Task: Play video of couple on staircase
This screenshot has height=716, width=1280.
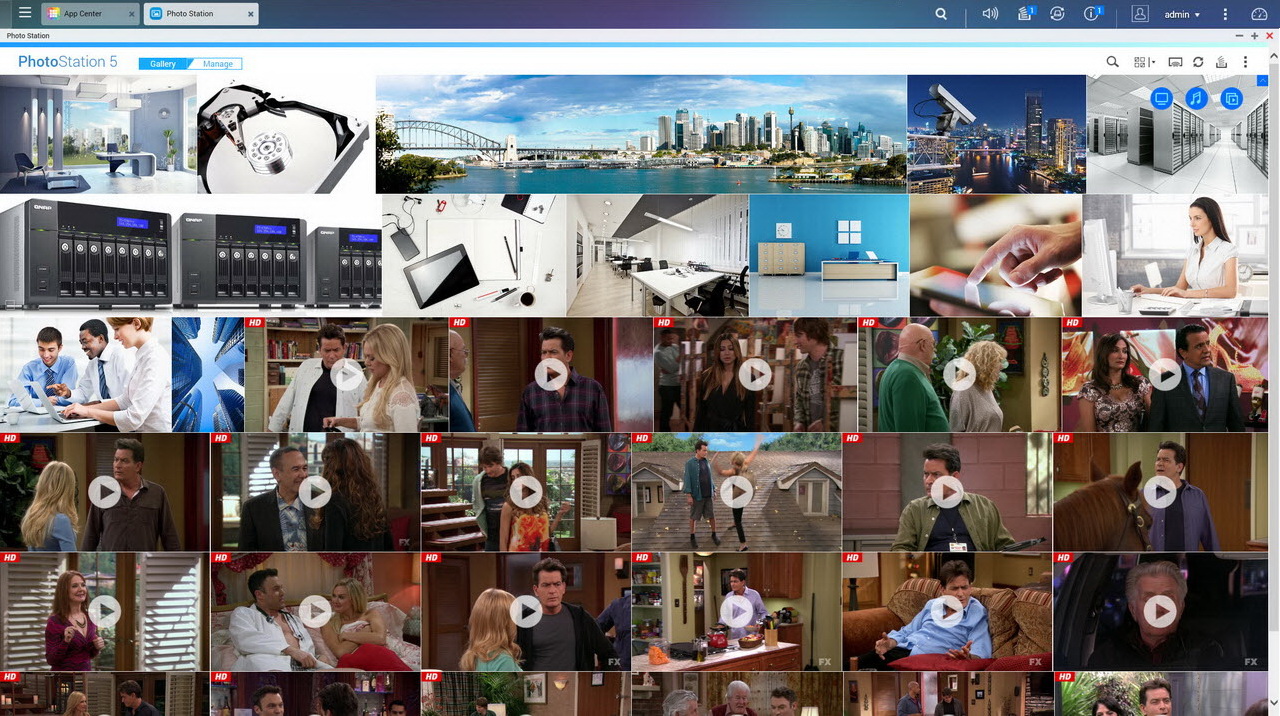Action: [526, 492]
